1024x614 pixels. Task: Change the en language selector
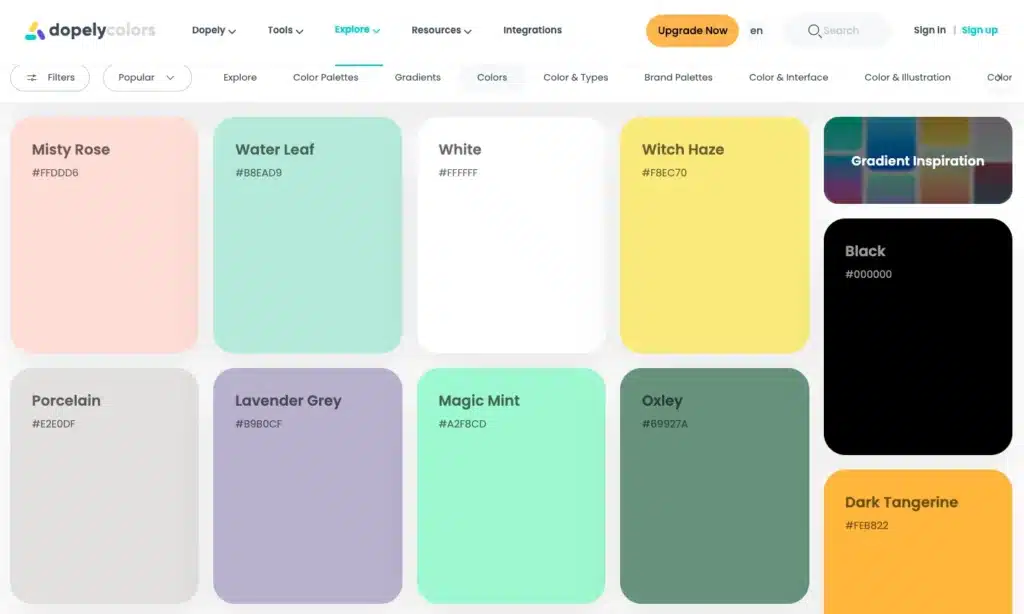pos(756,31)
